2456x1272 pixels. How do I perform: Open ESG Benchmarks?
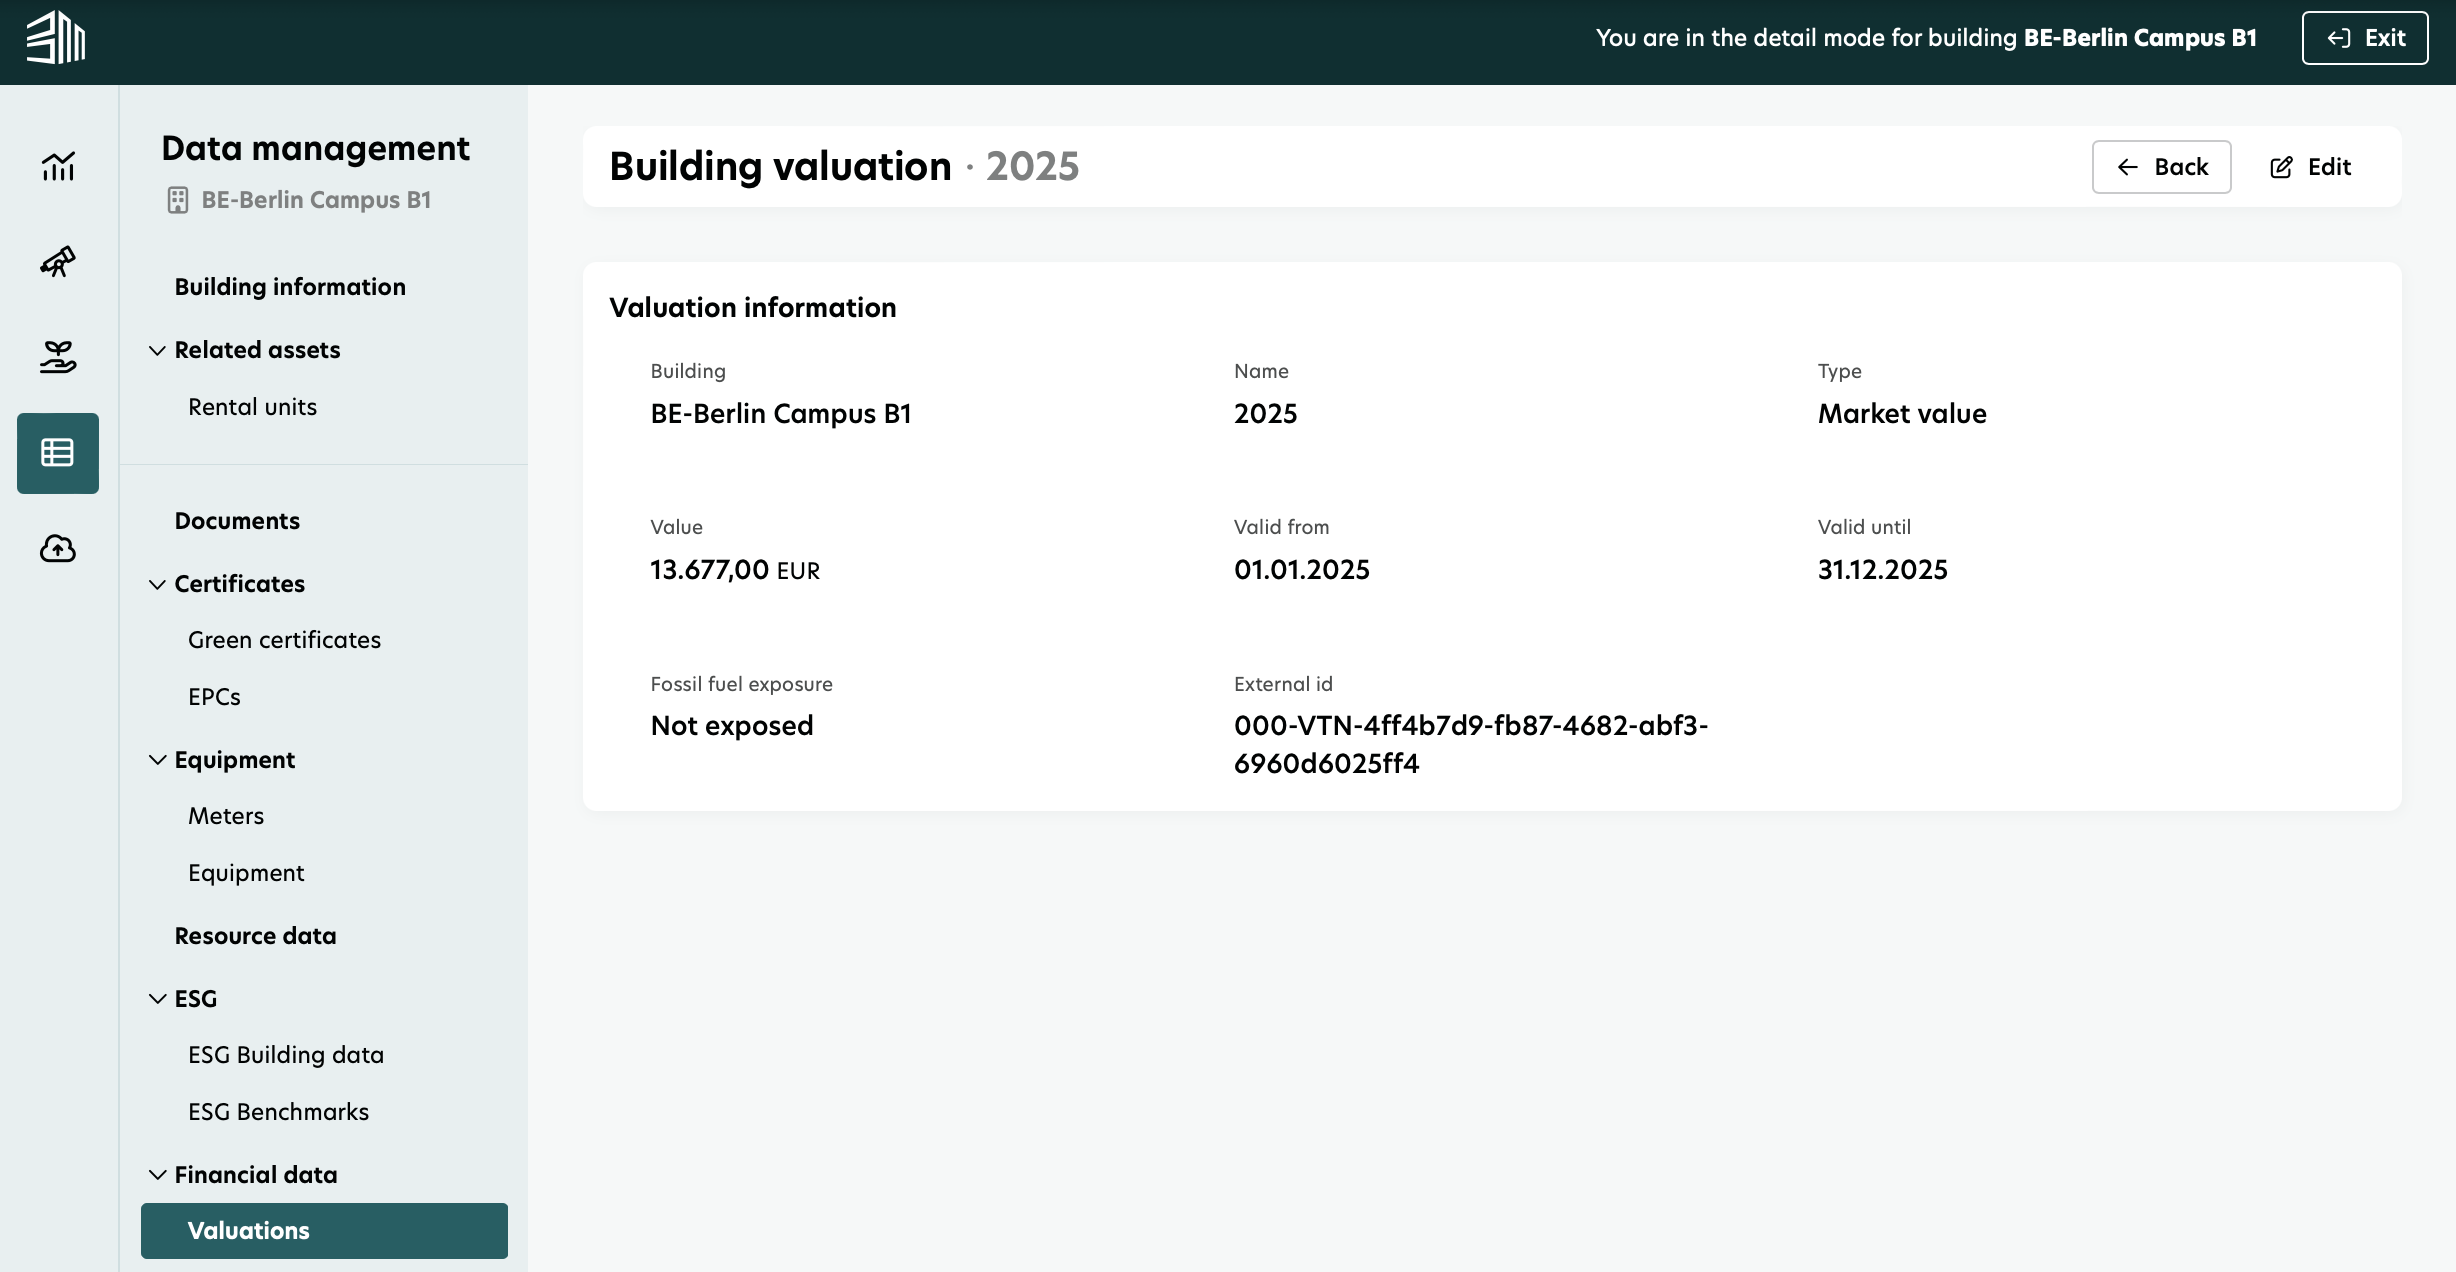pos(278,1111)
